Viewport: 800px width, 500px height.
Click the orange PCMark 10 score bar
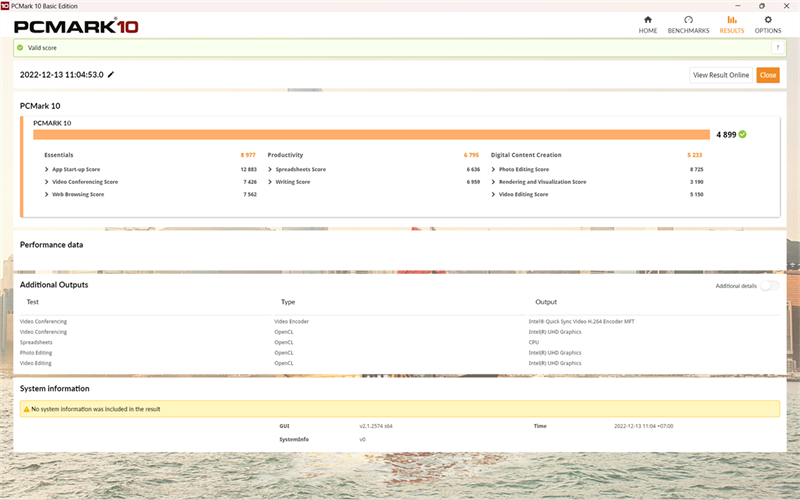[x=371, y=134]
